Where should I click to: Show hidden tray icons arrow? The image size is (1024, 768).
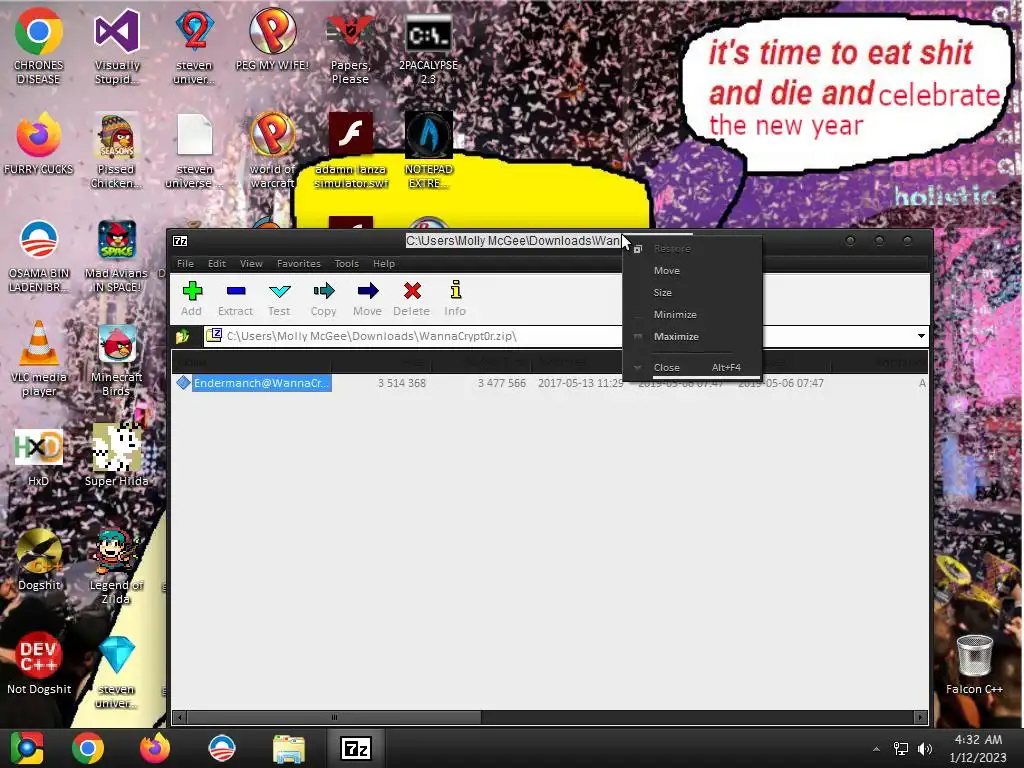876,750
